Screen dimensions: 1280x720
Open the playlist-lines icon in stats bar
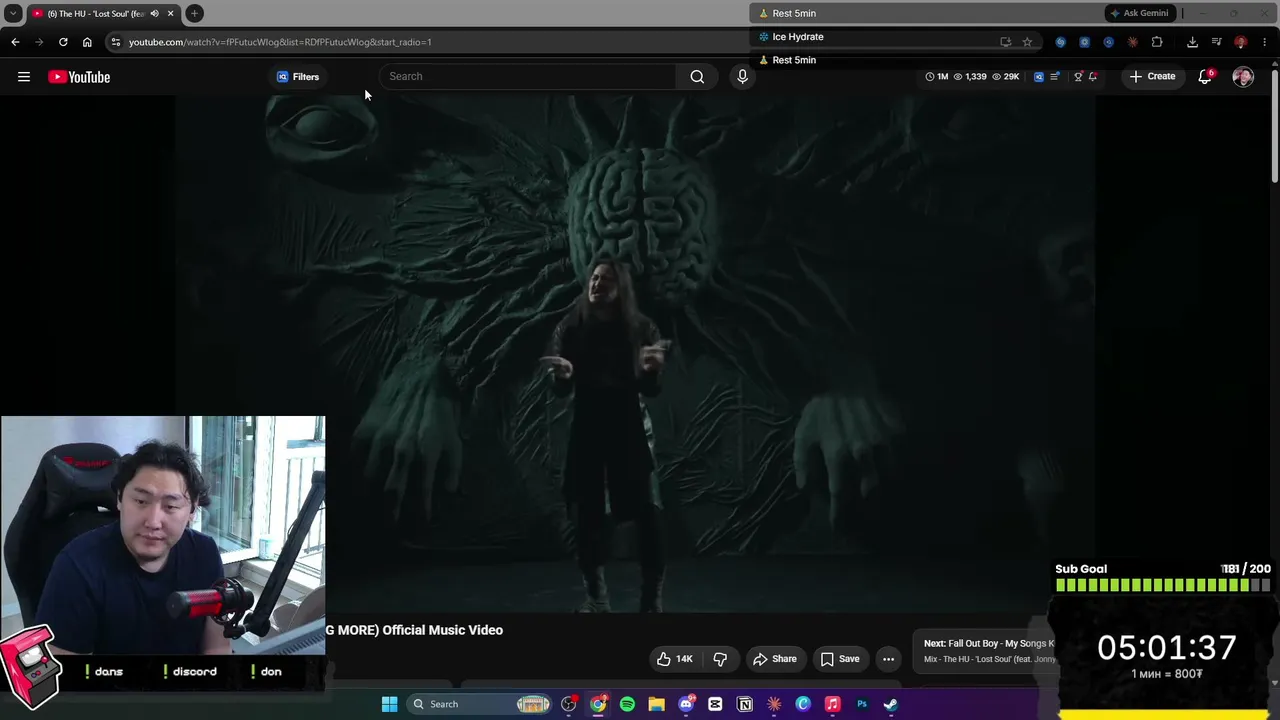click(1054, 76)
